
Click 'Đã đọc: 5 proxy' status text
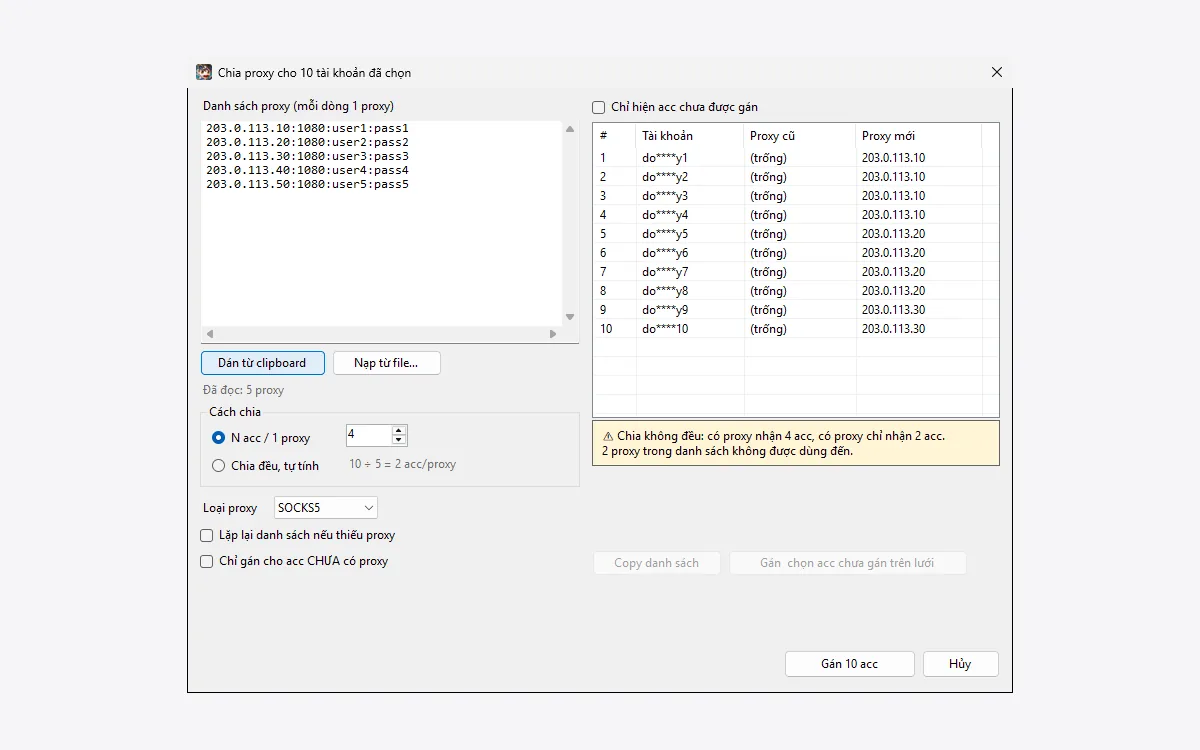tap(243, 390)
